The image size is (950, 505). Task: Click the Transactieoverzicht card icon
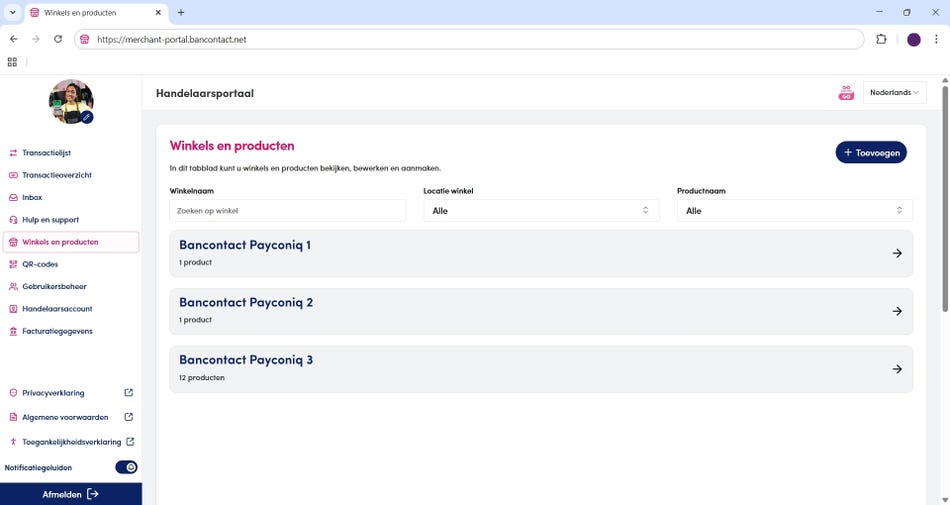pyautogui.click(x=13, y=175)
